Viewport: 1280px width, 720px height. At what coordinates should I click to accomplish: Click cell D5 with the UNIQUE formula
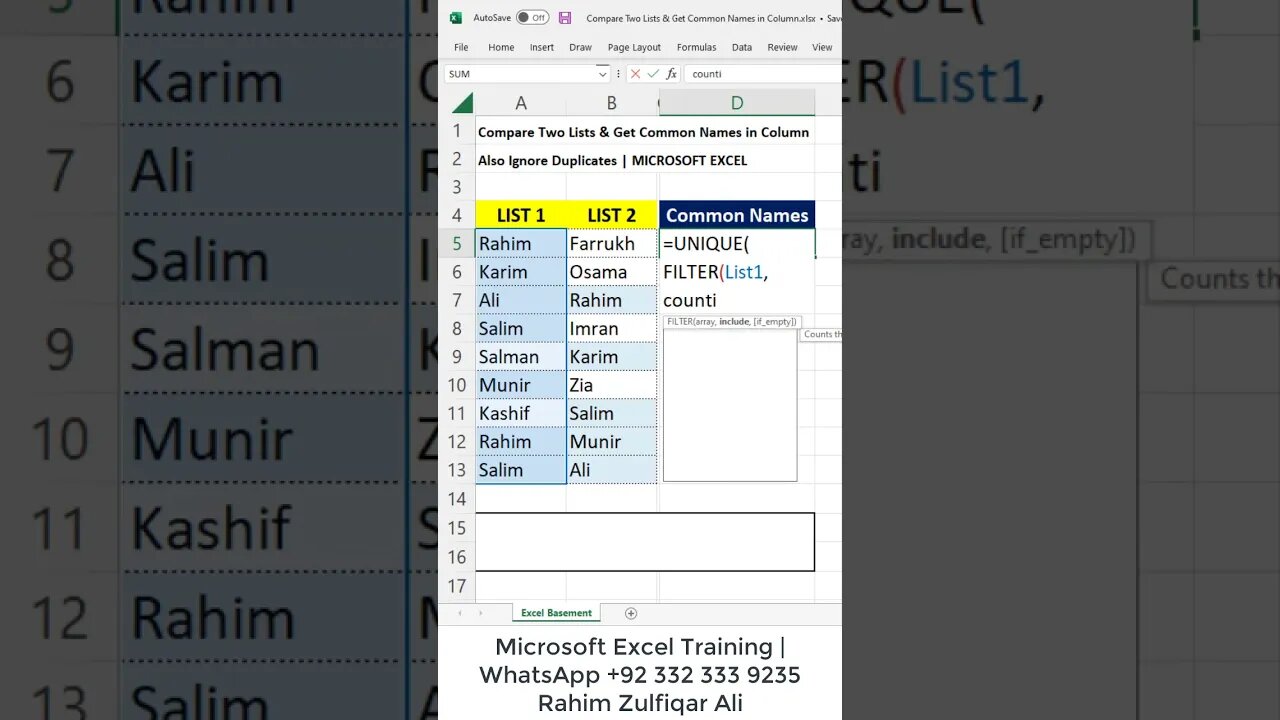[x=737, y=243]
